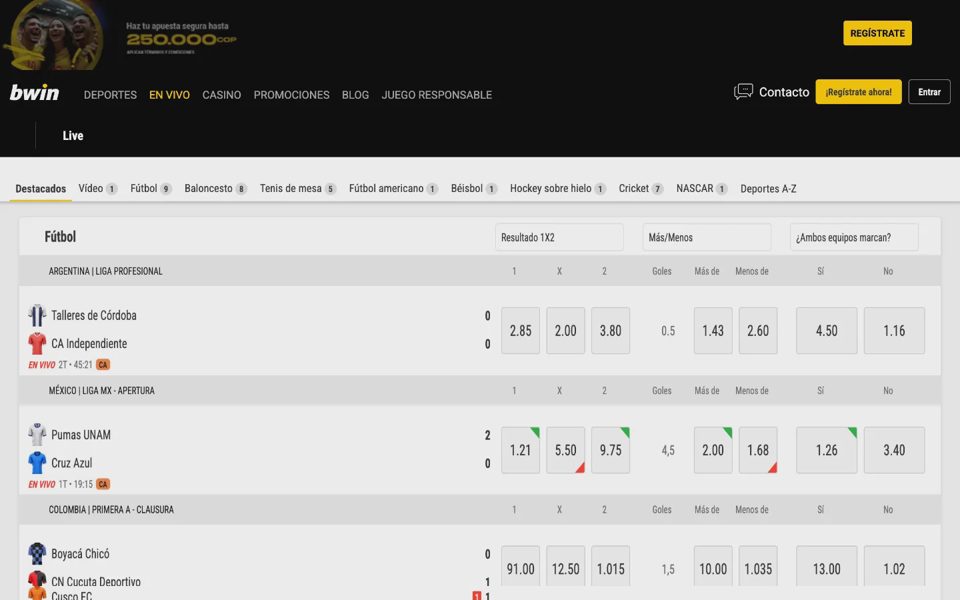
Task: Open the Fútbol americano tab
Action: point(393,189)
